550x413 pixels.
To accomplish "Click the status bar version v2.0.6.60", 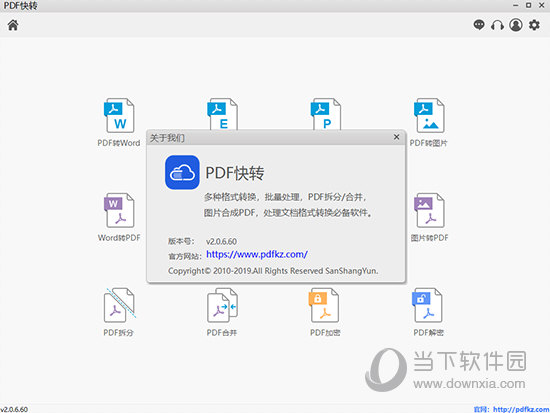I will click(14, 409).
